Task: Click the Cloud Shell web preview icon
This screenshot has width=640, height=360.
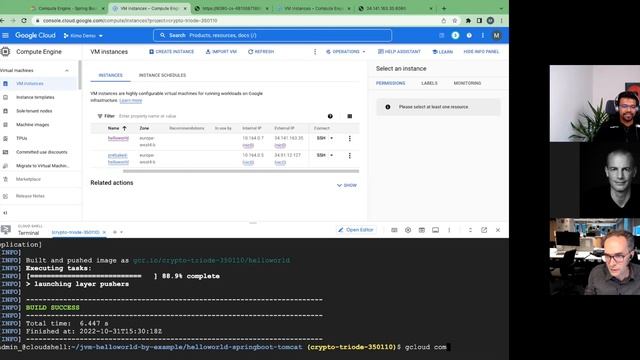Action: coord(422,230)
